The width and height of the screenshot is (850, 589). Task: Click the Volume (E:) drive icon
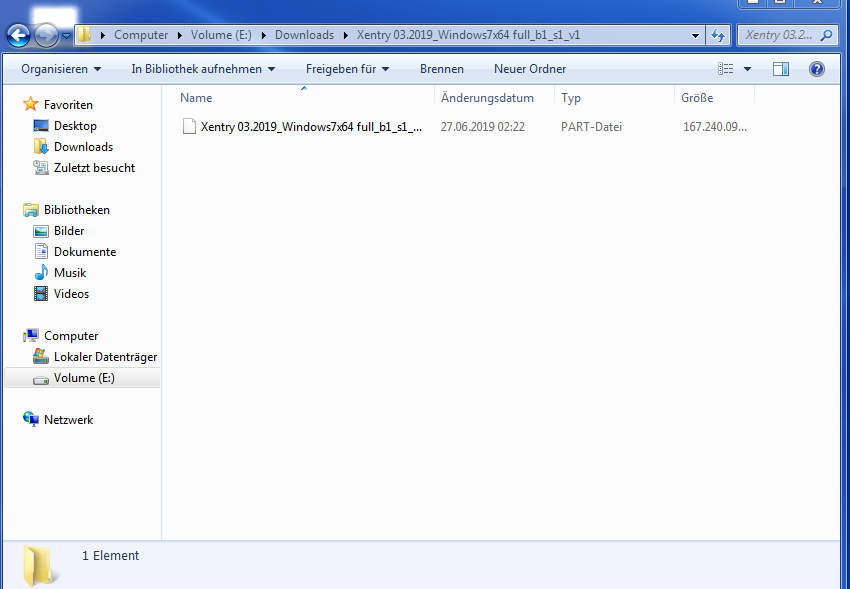(41, 380)
